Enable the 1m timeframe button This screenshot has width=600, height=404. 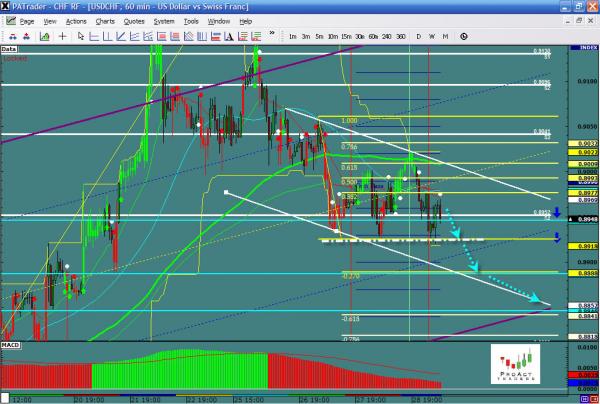[292, 36]
